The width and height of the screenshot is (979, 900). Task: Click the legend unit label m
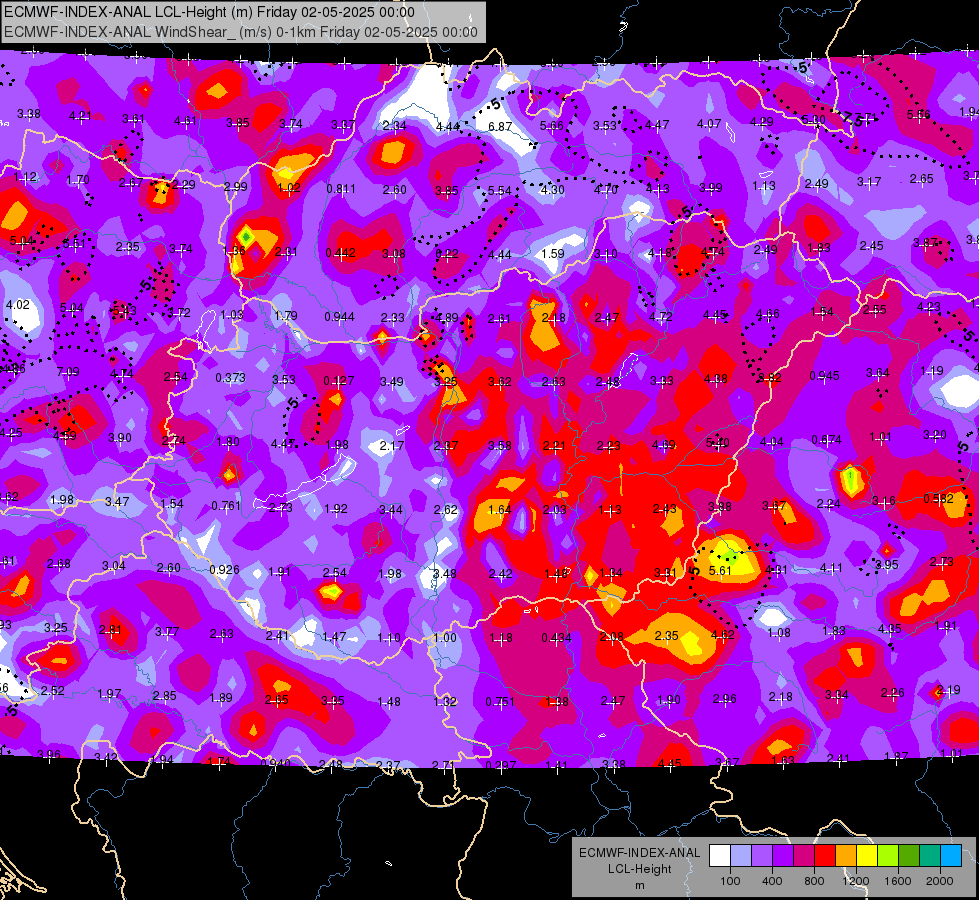click(640, 886)
